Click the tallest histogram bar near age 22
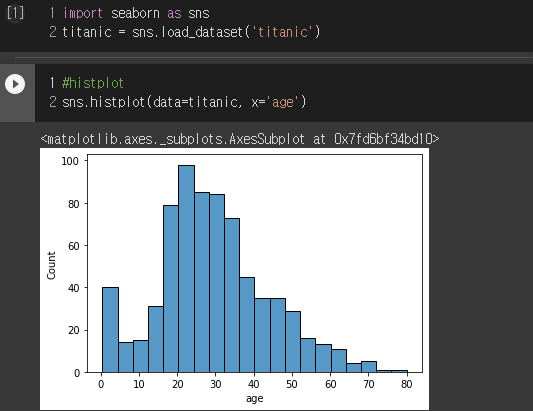 (186, 269)
